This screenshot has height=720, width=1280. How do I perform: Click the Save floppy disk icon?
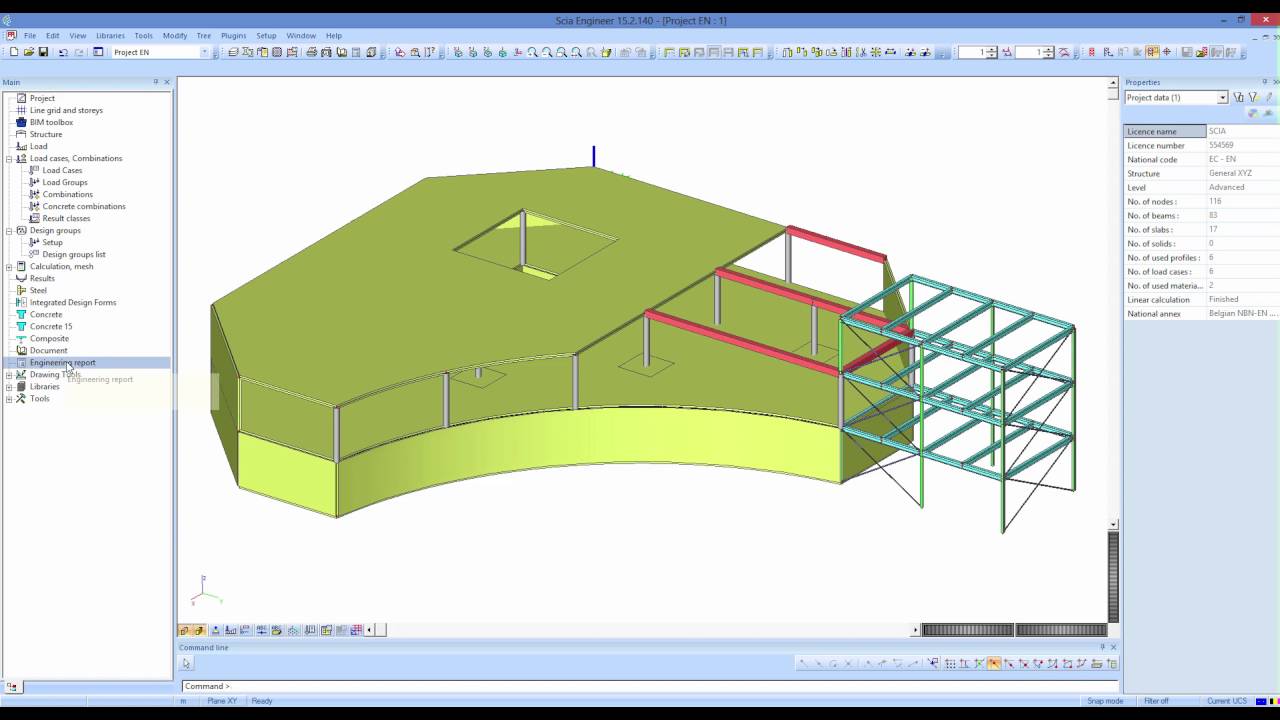pyautogui.click(x=43, y=52)
